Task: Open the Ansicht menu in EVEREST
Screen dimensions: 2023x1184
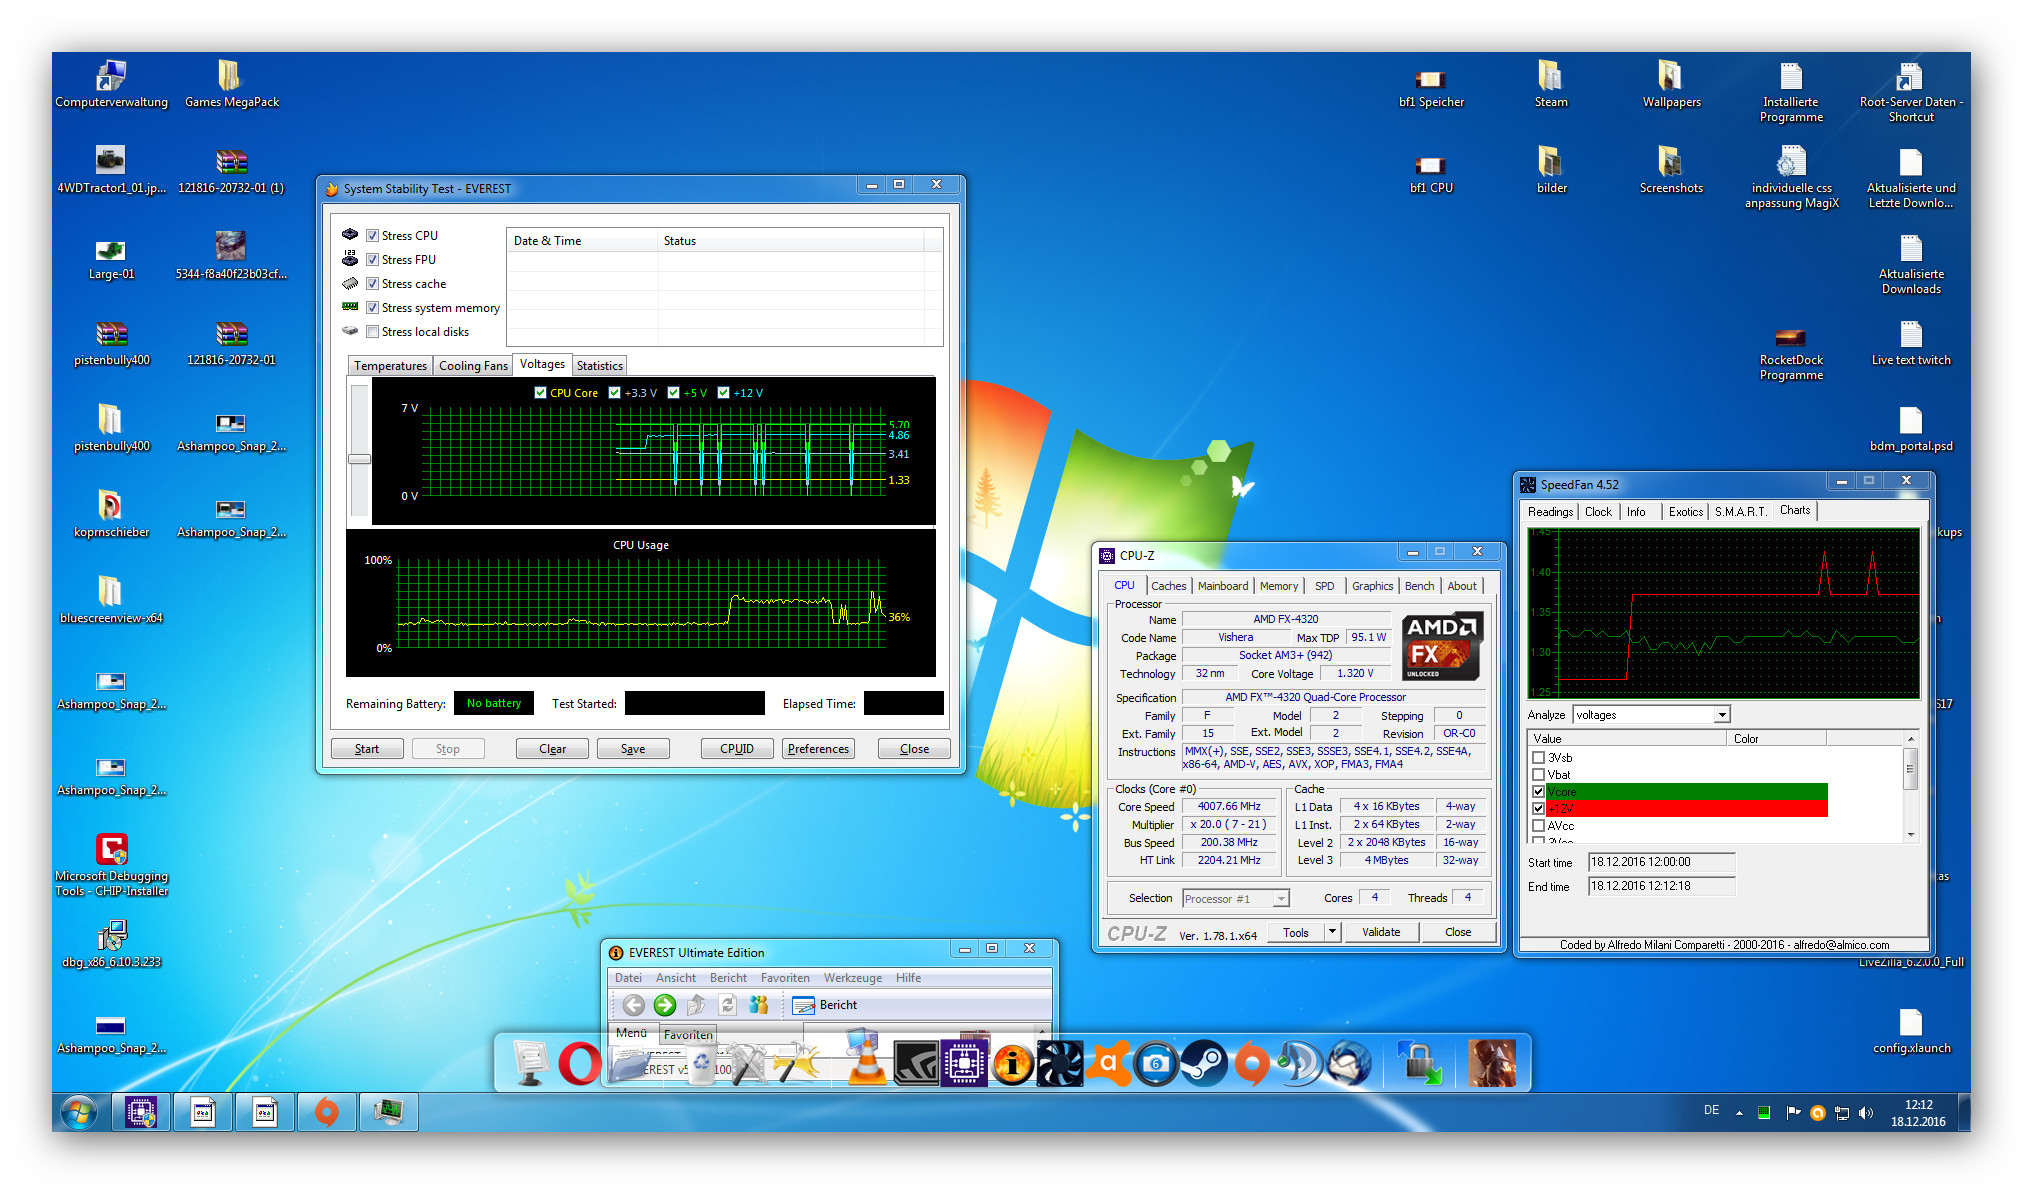Action: (676, 978)
